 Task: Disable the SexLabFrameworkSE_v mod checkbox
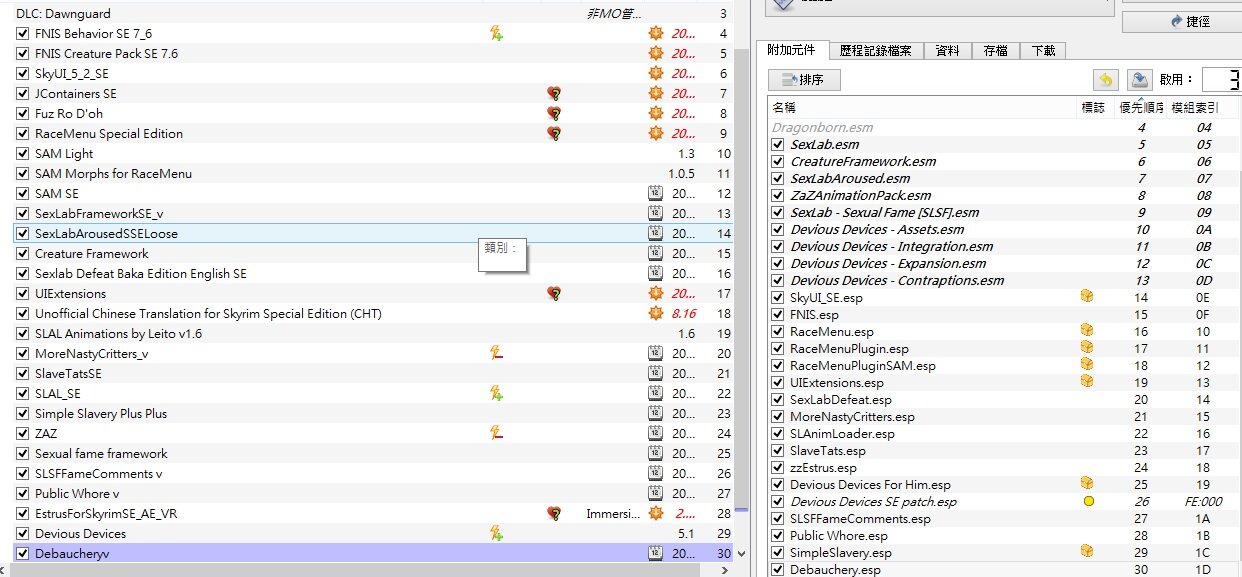pyautogui.click(x=23, y=213)
